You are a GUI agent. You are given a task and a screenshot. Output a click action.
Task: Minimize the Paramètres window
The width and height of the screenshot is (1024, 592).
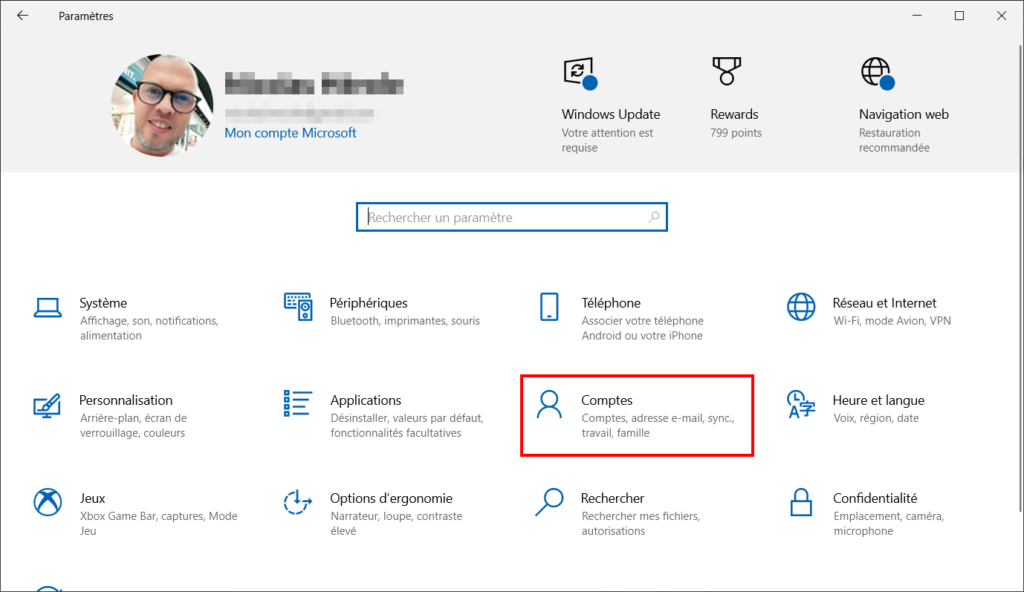pos(917,16)
